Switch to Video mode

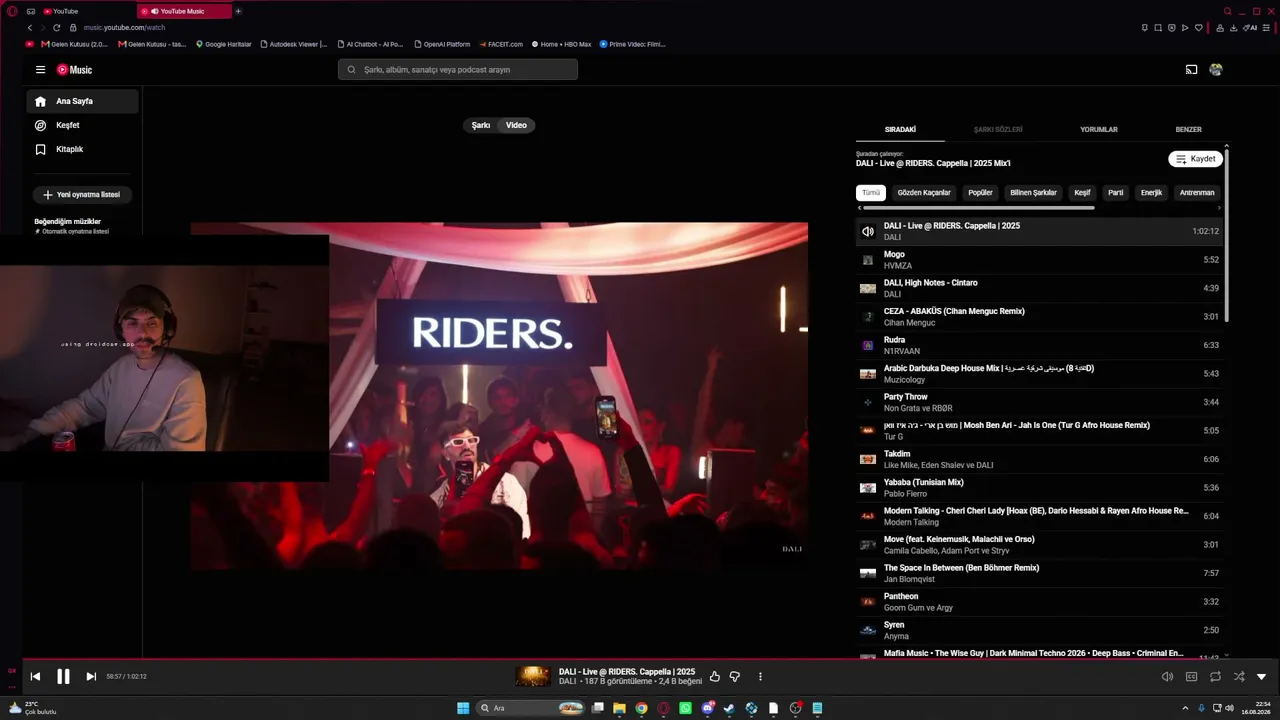516,125
